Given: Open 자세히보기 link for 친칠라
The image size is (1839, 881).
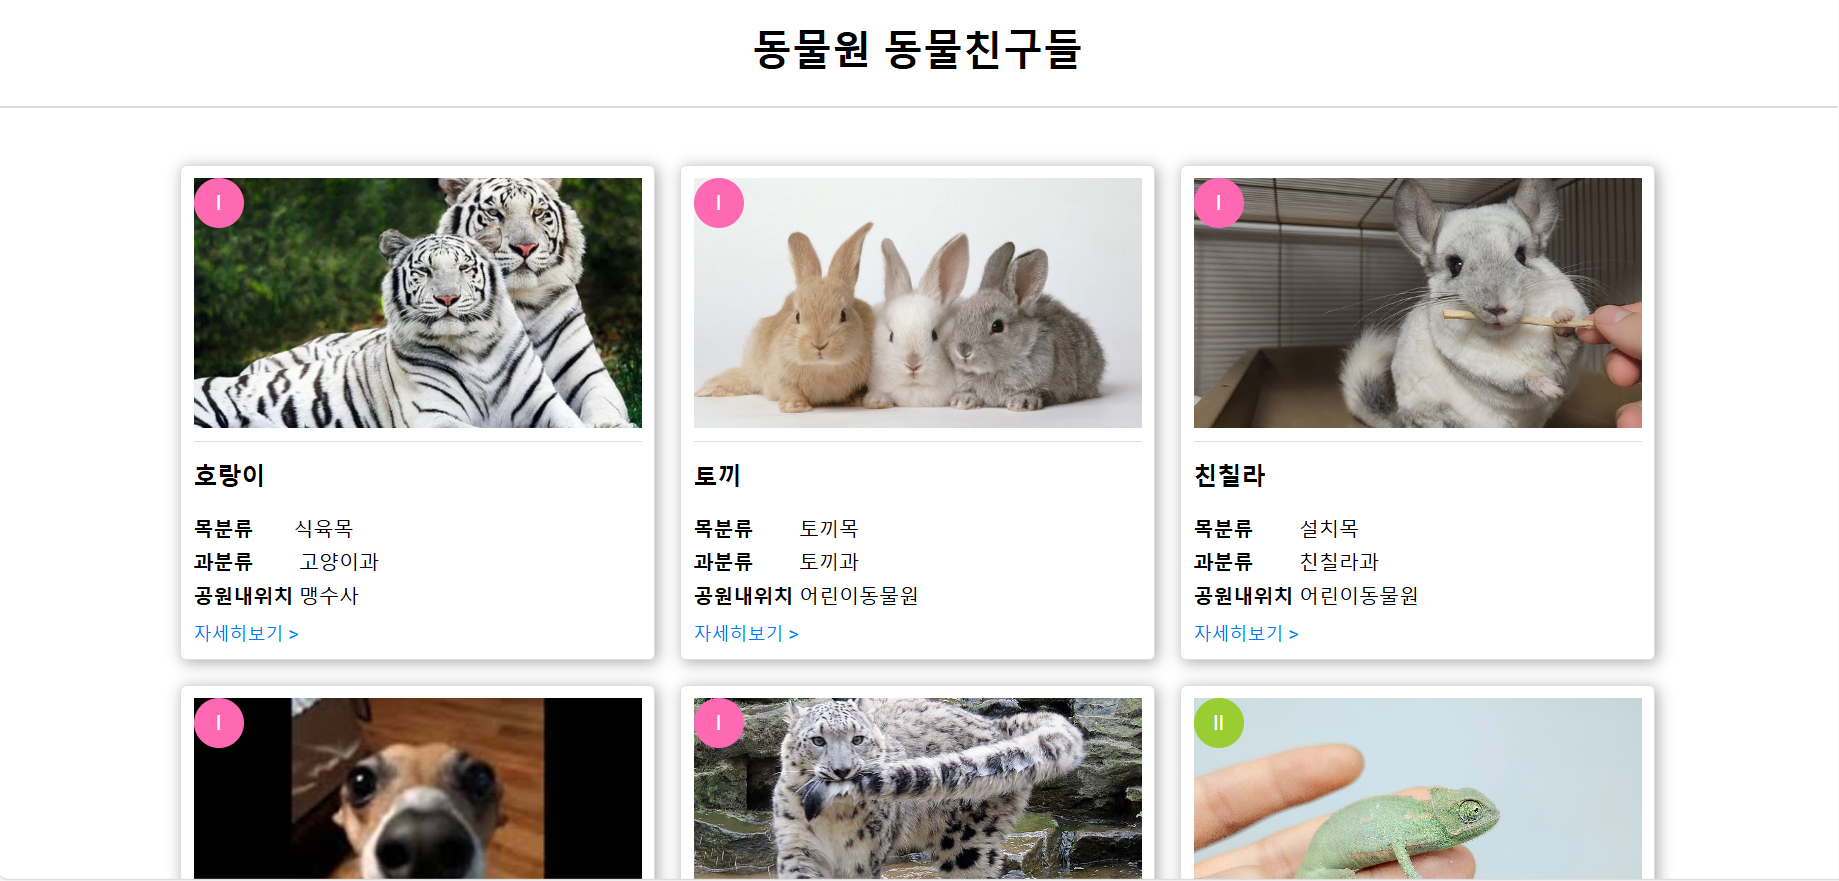Looking at the screenshot, I should [x=1246, y=633].
